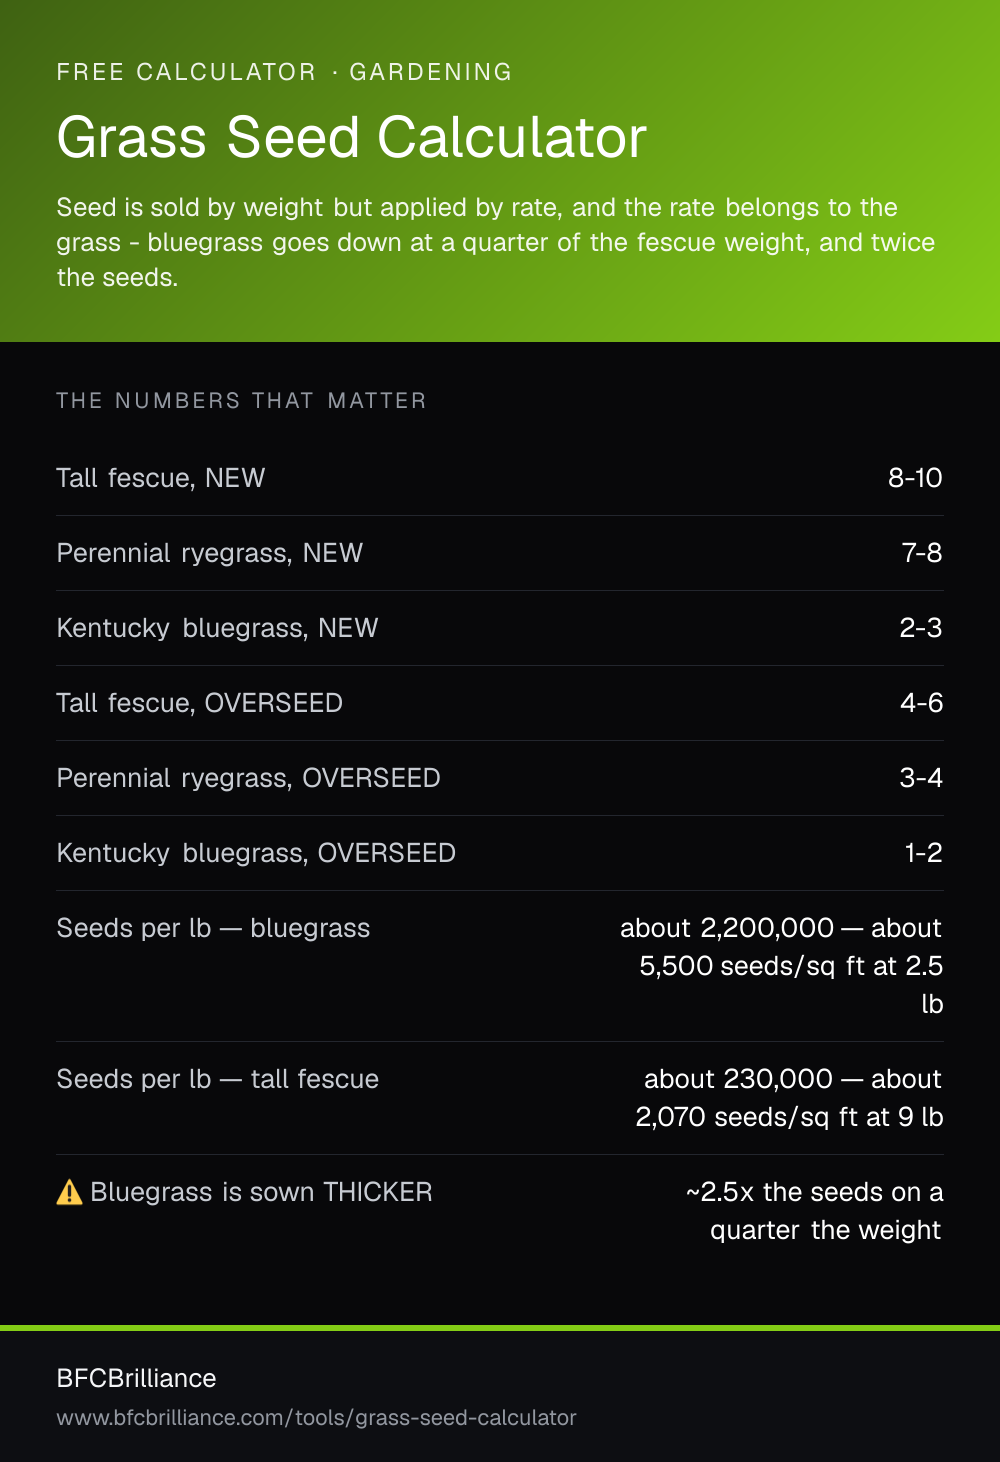1000x1462 pixels.
Task: Click the 2-3 bluegrass rate value
Action: pos(921,628)
